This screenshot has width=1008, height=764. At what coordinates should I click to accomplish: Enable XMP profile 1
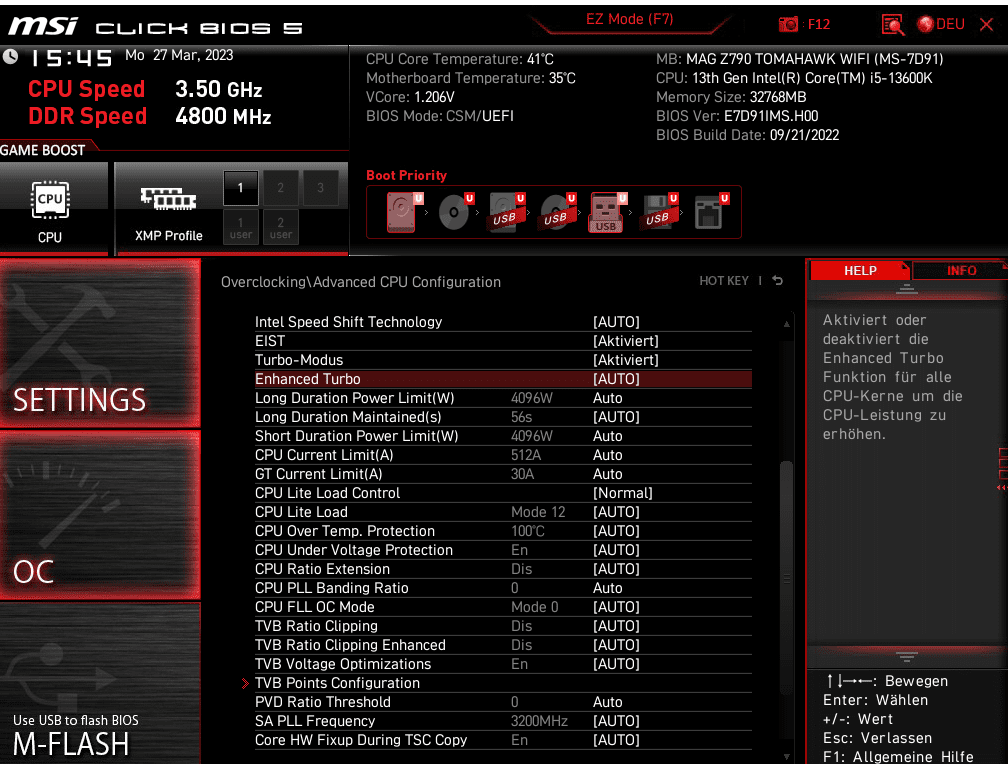coord(240,188)
